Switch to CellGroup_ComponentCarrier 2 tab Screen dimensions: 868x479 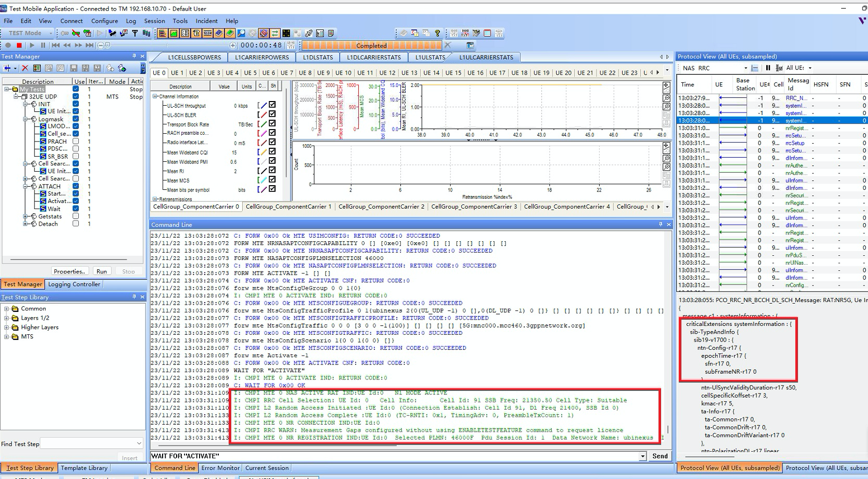pyautogui.click(x=381, y=207)
